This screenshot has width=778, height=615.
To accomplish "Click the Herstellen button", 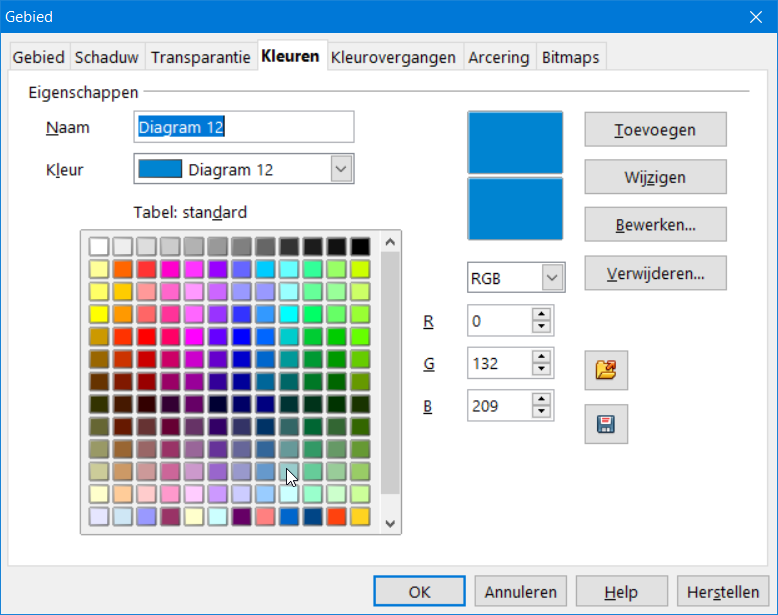I will coord(723,591).
